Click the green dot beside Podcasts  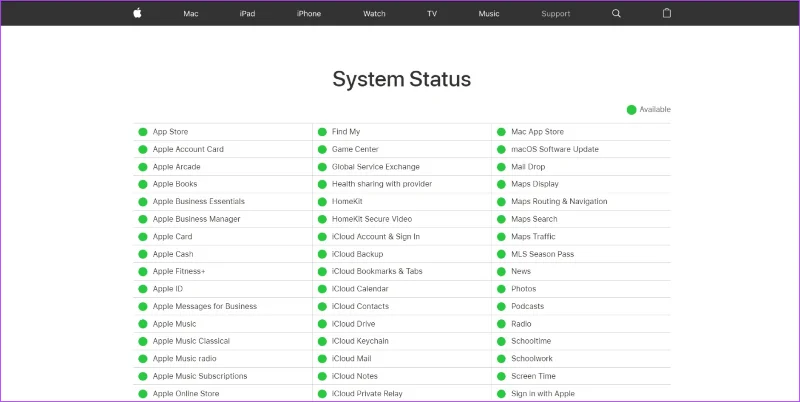(x=501, y=307)
